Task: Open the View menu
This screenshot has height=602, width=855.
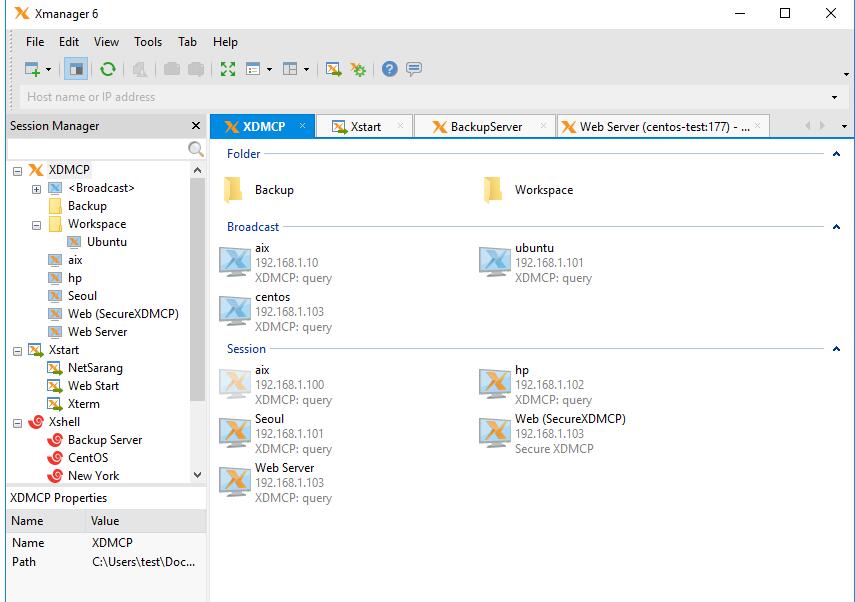Action: [106, 42]
